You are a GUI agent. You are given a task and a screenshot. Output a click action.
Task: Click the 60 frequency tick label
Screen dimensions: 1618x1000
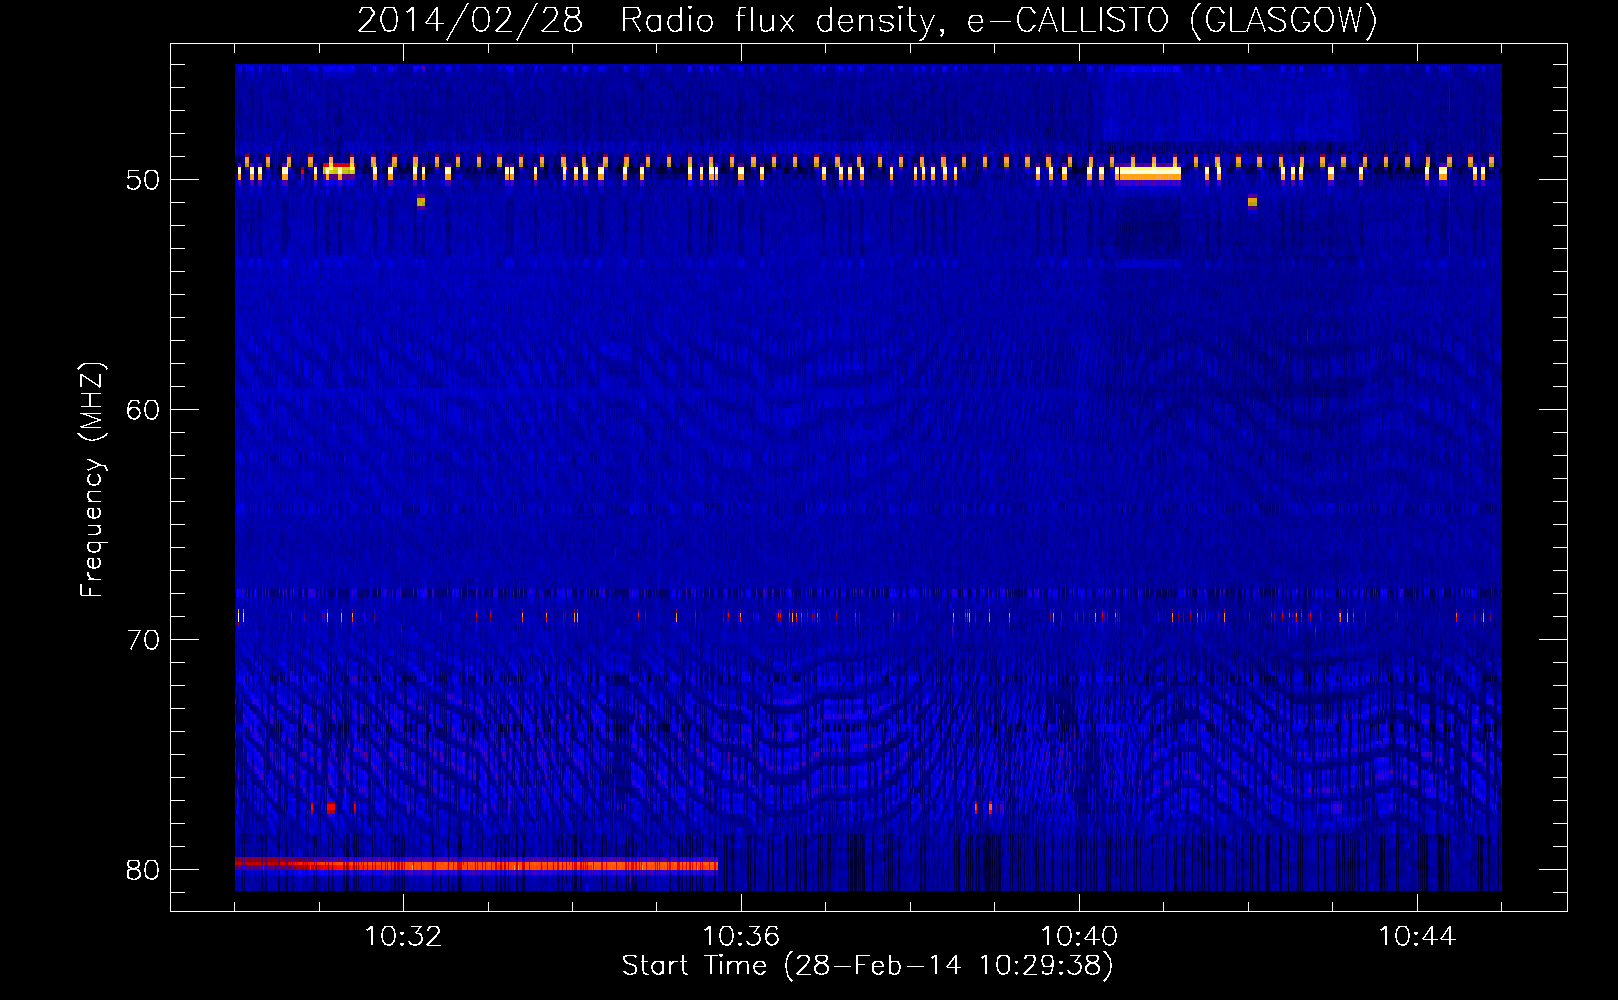[144, 410]
